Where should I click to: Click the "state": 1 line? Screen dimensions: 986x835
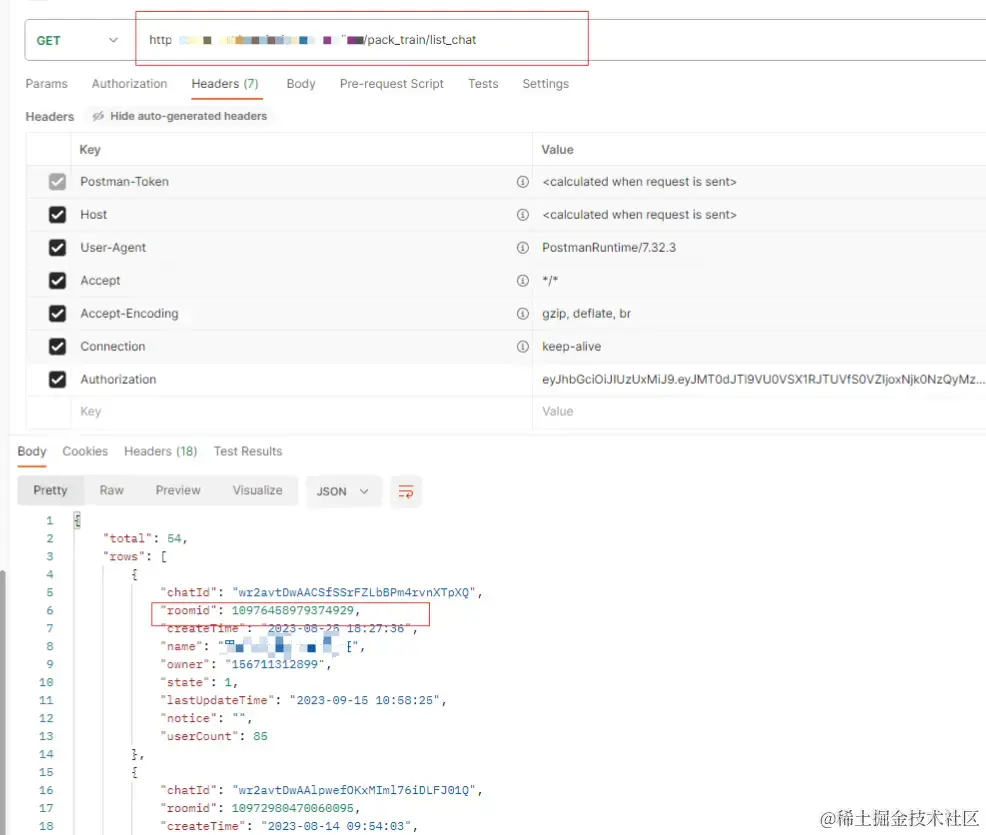(x=199, y=682)
